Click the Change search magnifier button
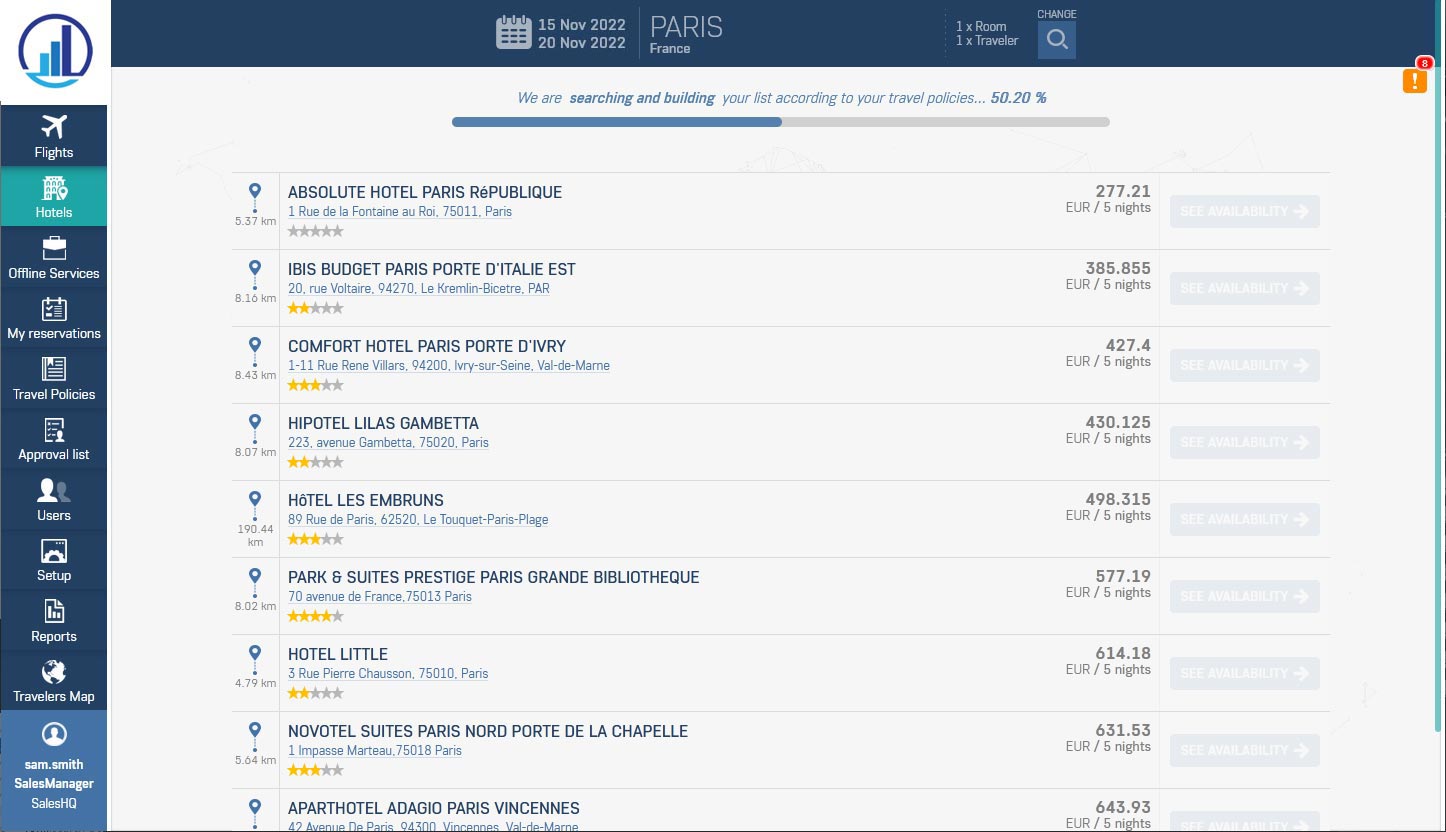The image size is (1446, 832). (x=1056, y=40)
